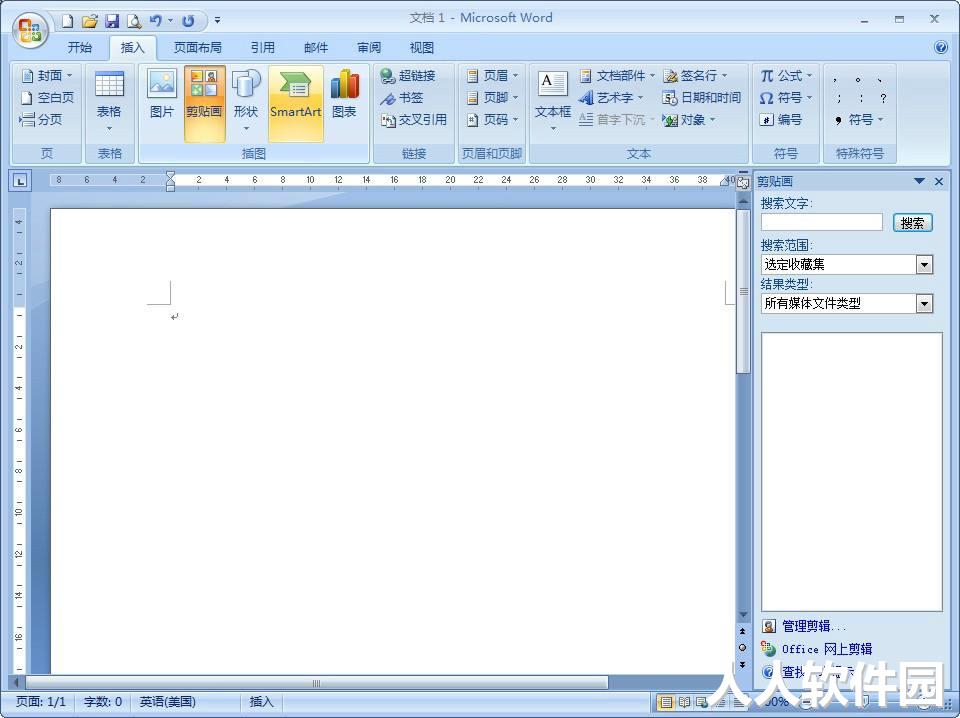Insert a 交叉引用 cross-reference
The image size is (960, 718).
(414, 119)
